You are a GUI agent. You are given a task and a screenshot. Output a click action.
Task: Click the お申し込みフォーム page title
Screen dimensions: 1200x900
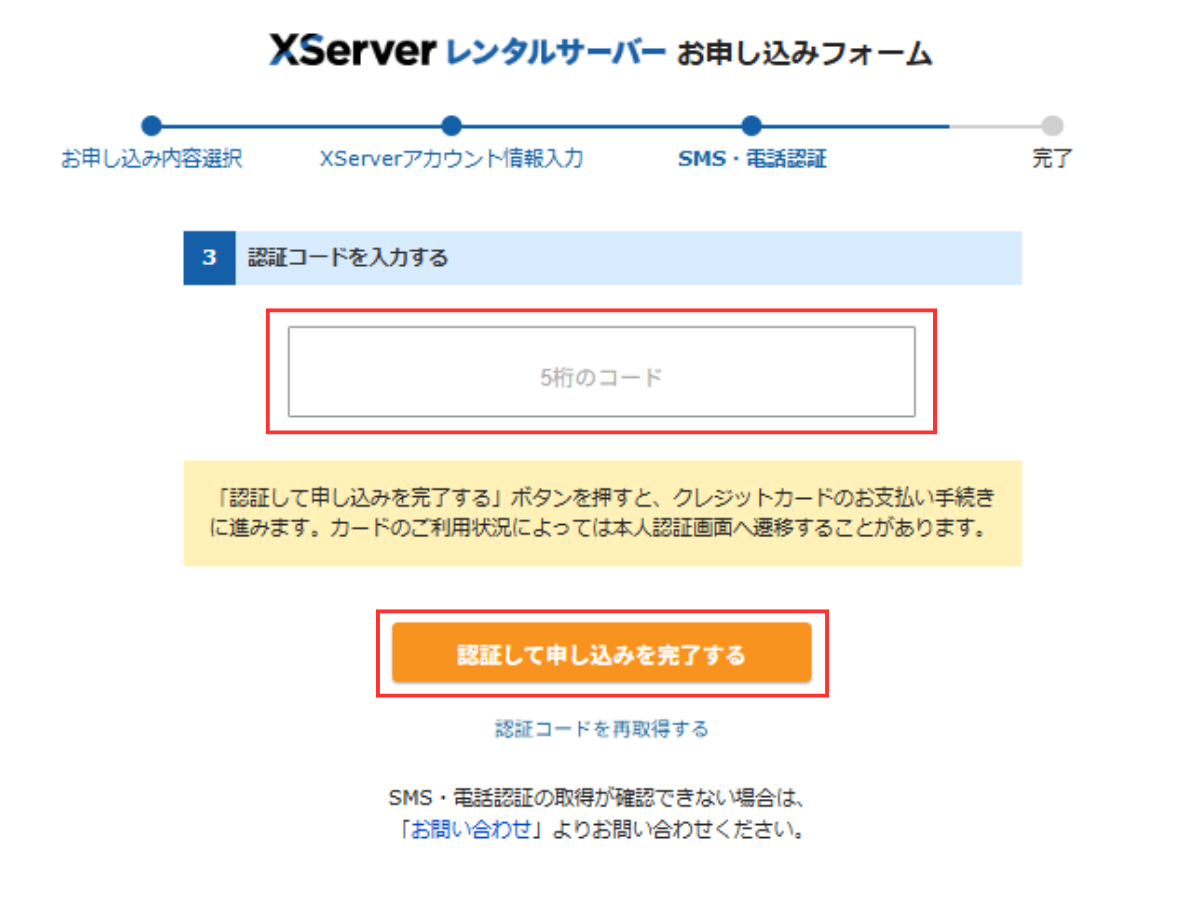(804, 53)
